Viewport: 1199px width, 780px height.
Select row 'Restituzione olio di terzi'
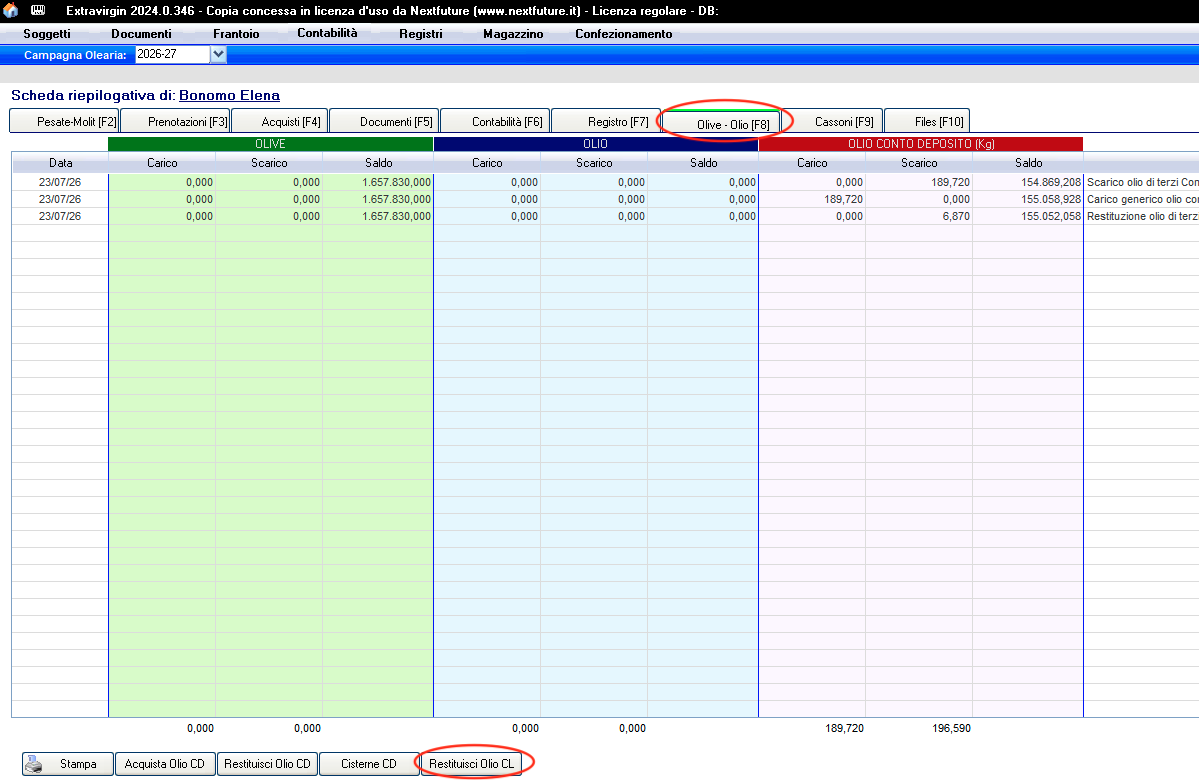tap(606, 216)
